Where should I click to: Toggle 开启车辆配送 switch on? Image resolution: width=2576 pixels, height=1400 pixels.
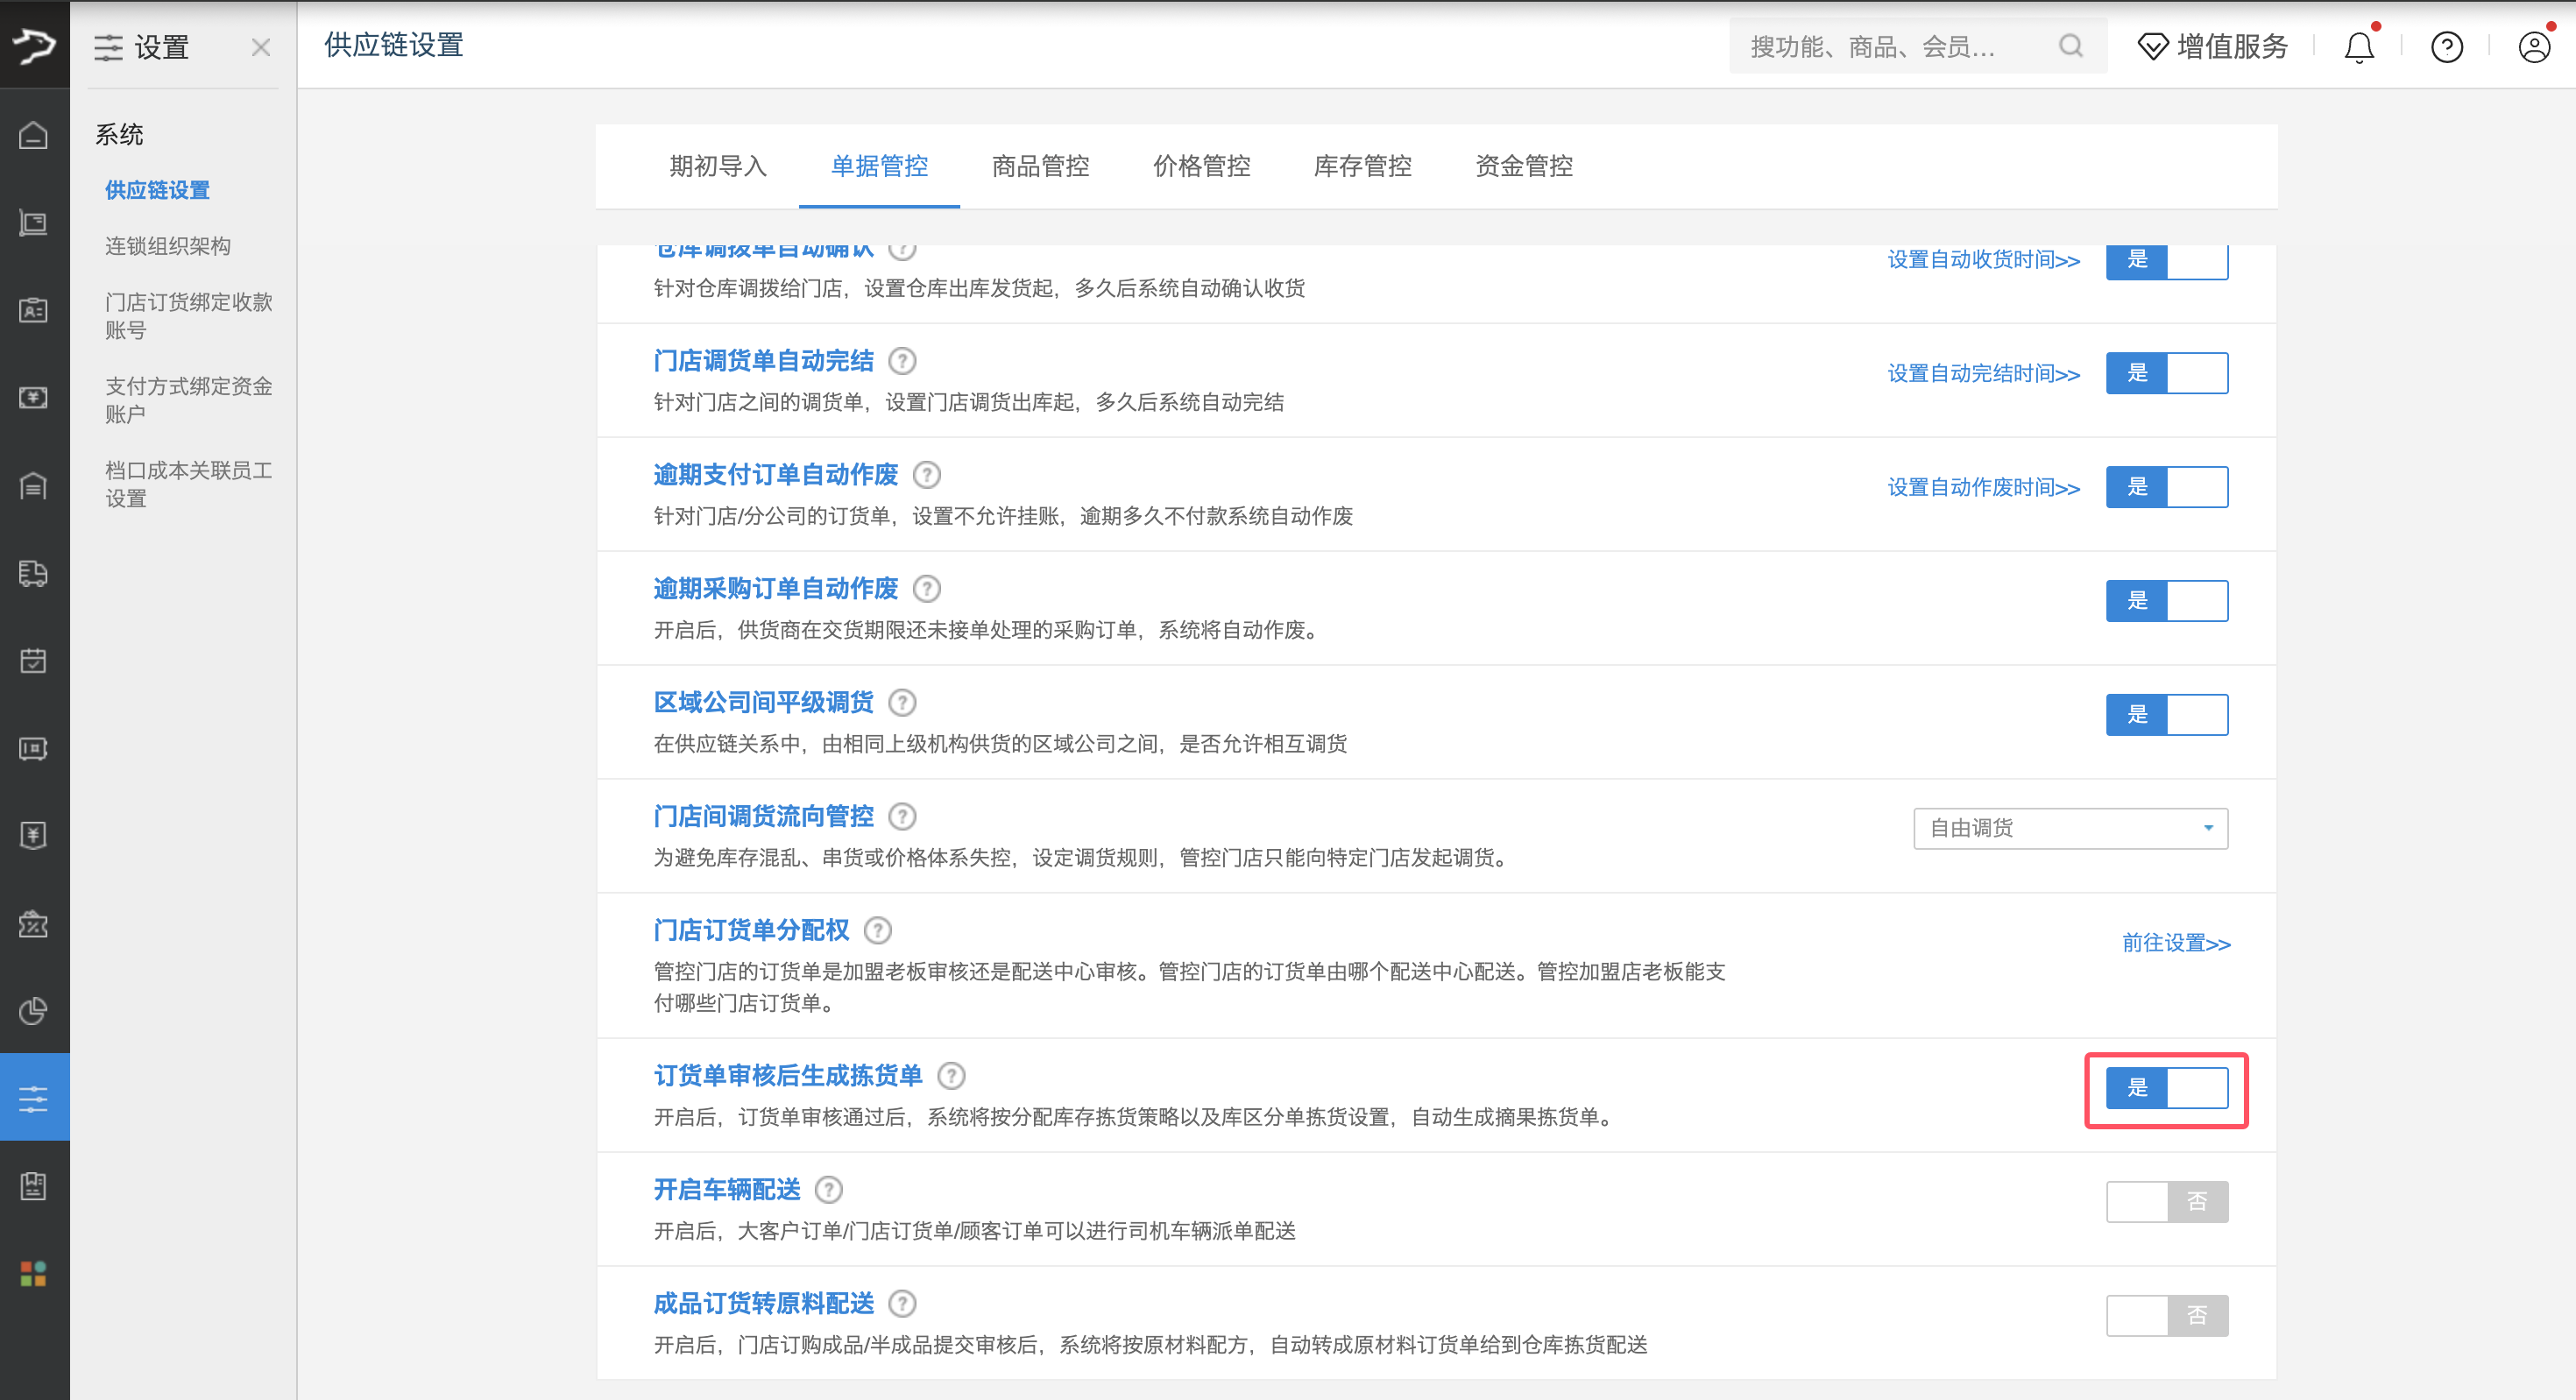click(2167, 1202)
